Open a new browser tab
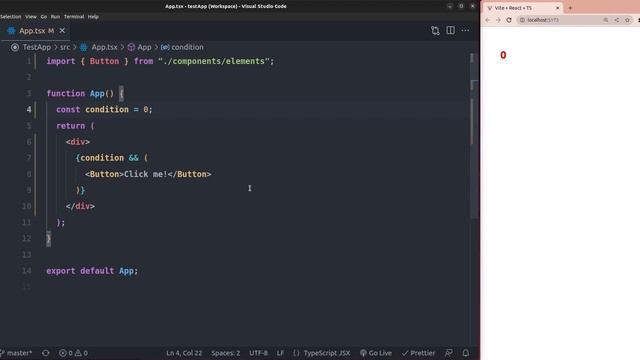 tap(570, 8)
